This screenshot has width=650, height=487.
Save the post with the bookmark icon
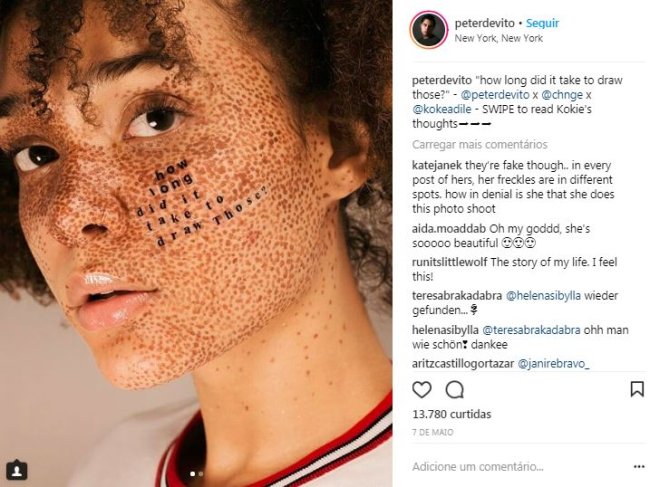coord(636,389)
